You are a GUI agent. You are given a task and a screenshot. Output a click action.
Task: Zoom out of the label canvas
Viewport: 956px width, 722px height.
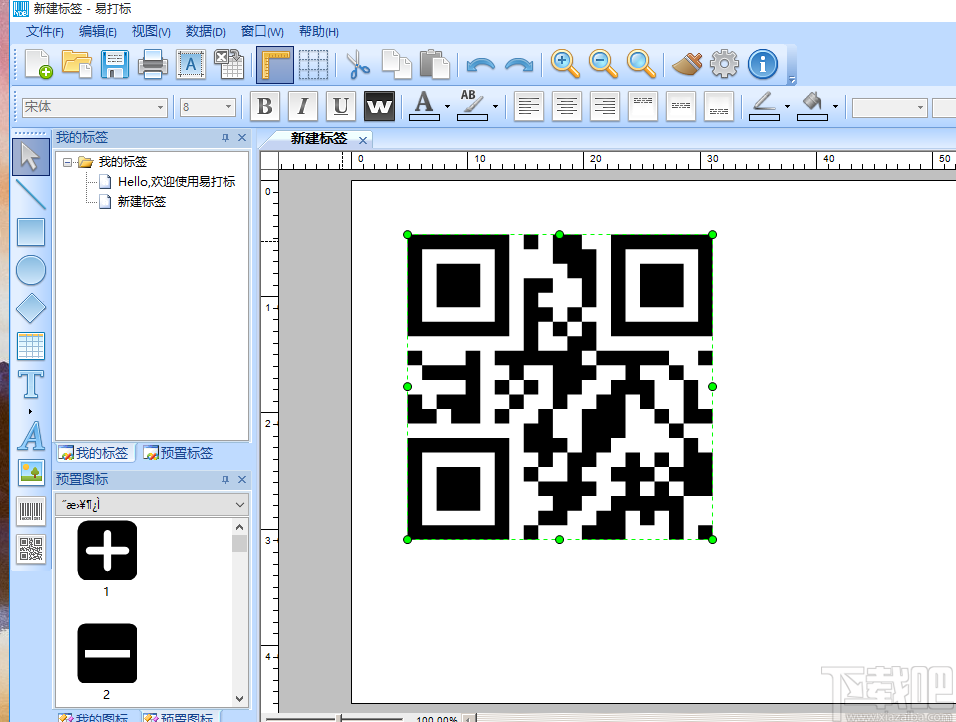click(x=603, y=64)
